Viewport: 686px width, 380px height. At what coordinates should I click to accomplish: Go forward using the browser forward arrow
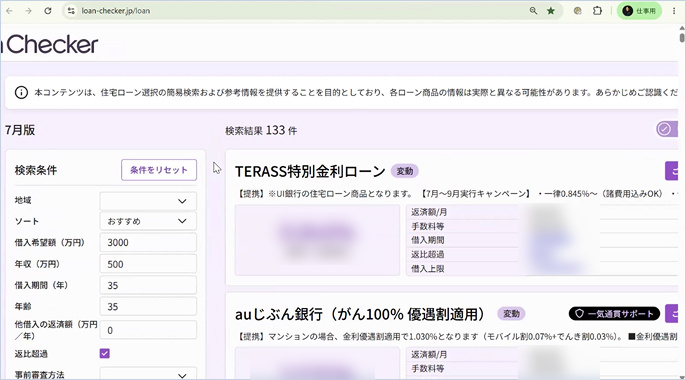(28, 11)
